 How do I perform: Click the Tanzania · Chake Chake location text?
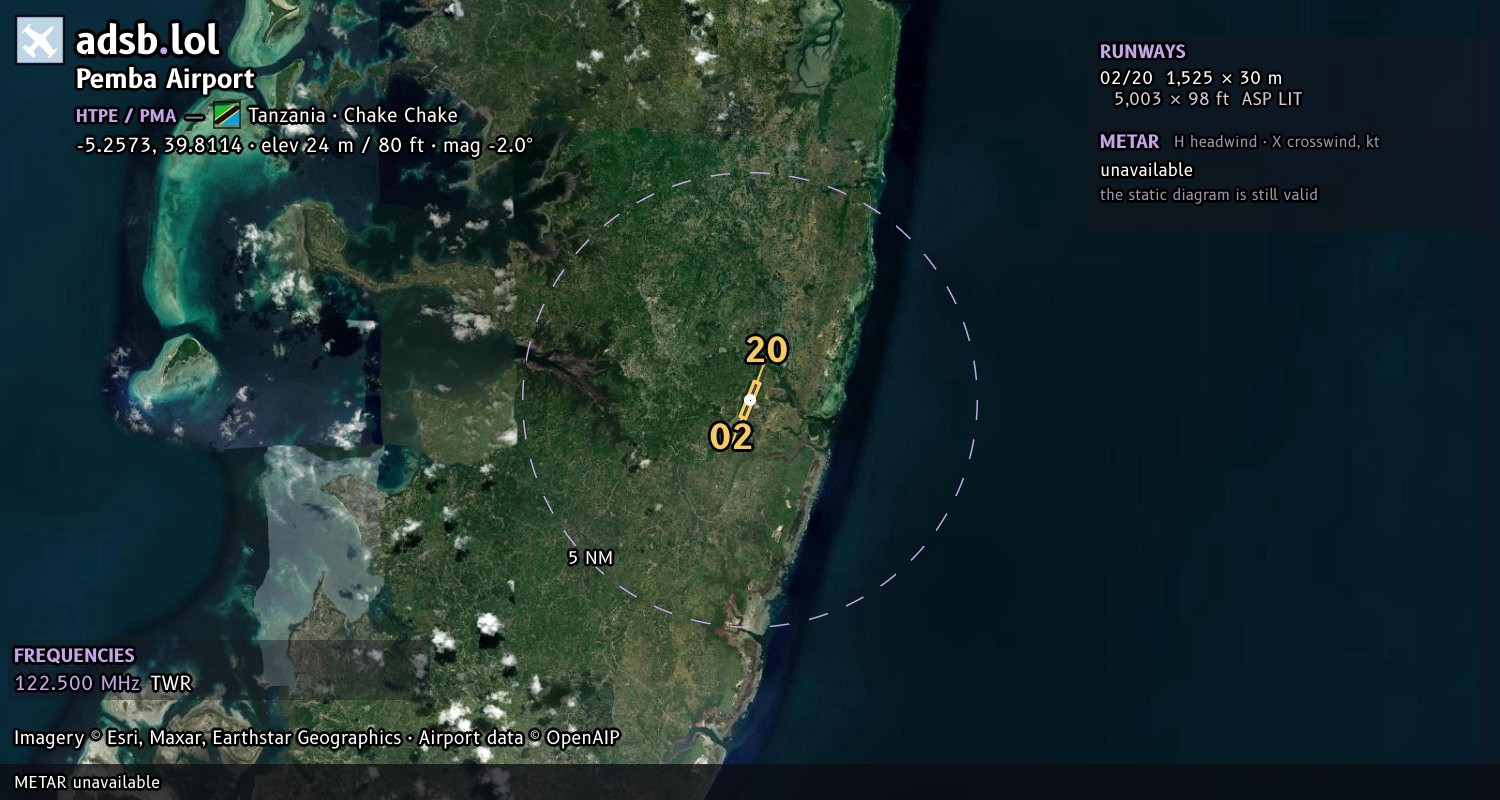point(353,115)
